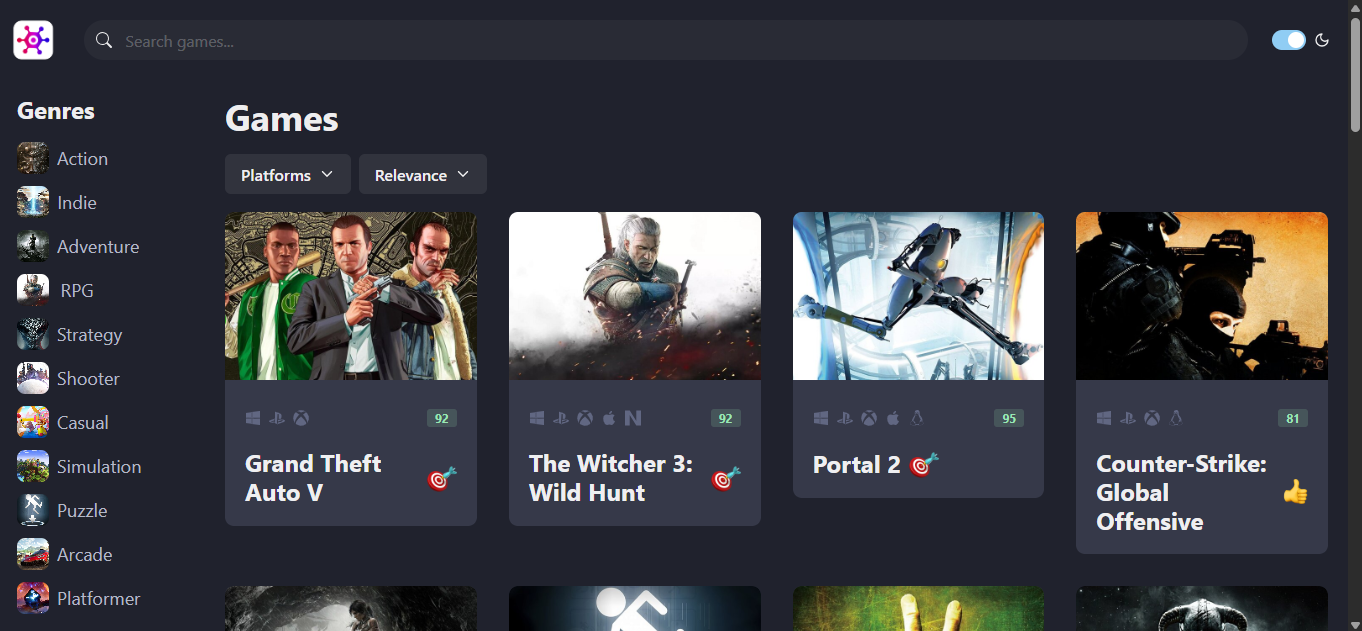Click PlayStation icon on Counter-Strike card

(1128, 418)
